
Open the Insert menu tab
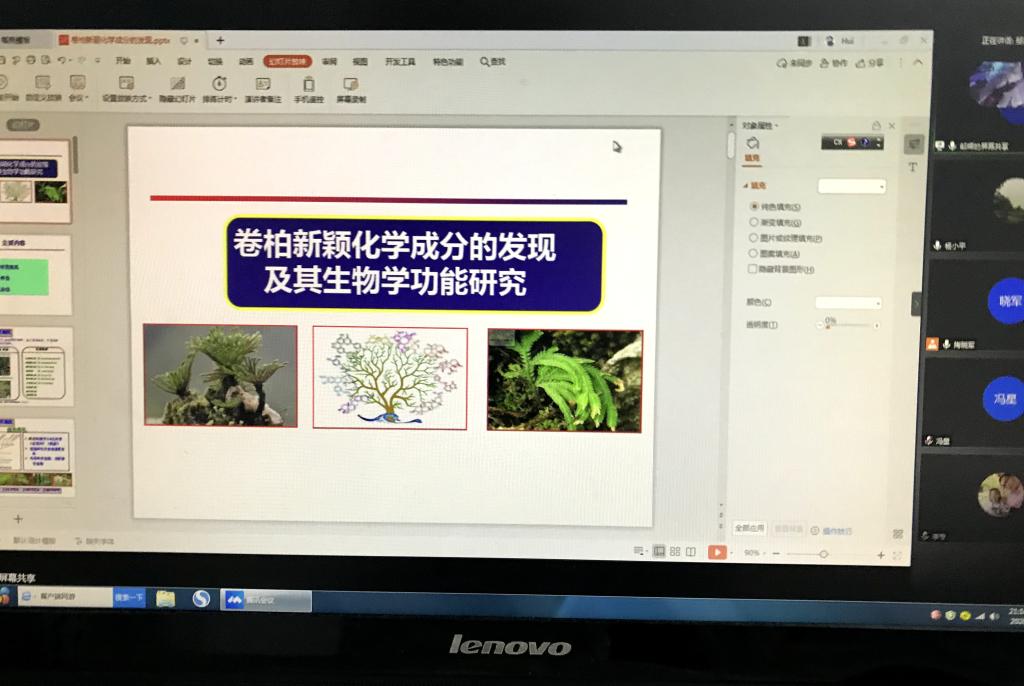click(153, 61)
